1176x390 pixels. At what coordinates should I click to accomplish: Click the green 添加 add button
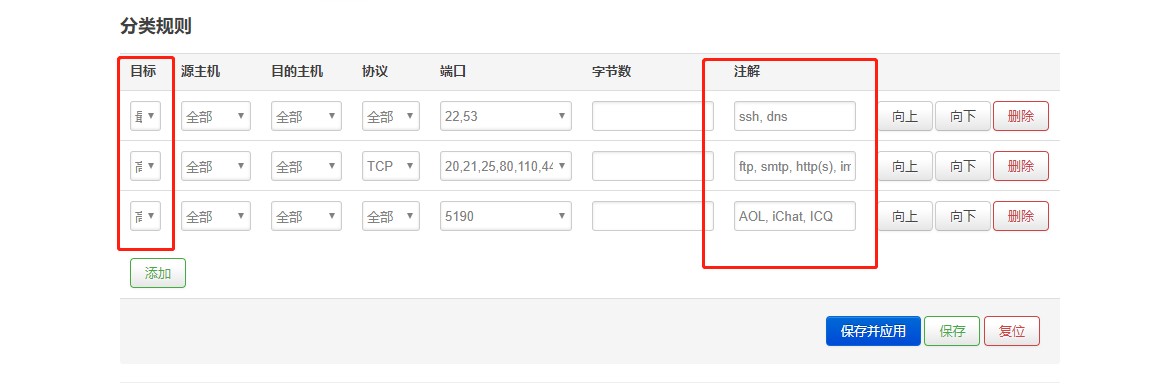point(158,273)
